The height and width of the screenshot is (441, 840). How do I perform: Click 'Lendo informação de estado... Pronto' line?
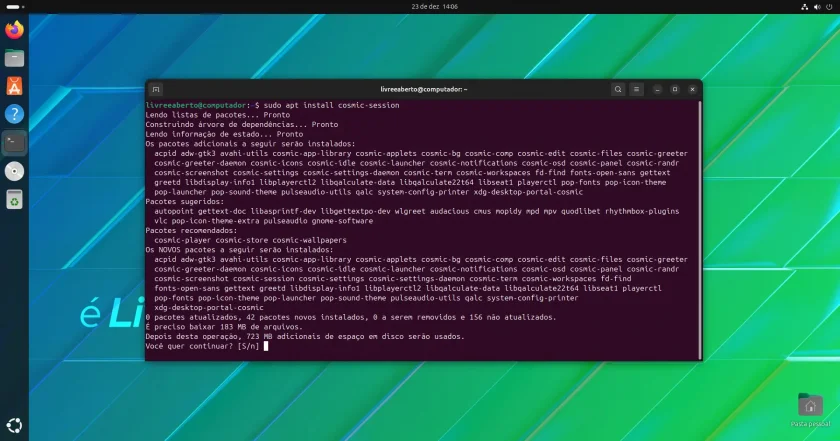coord(224,134)
